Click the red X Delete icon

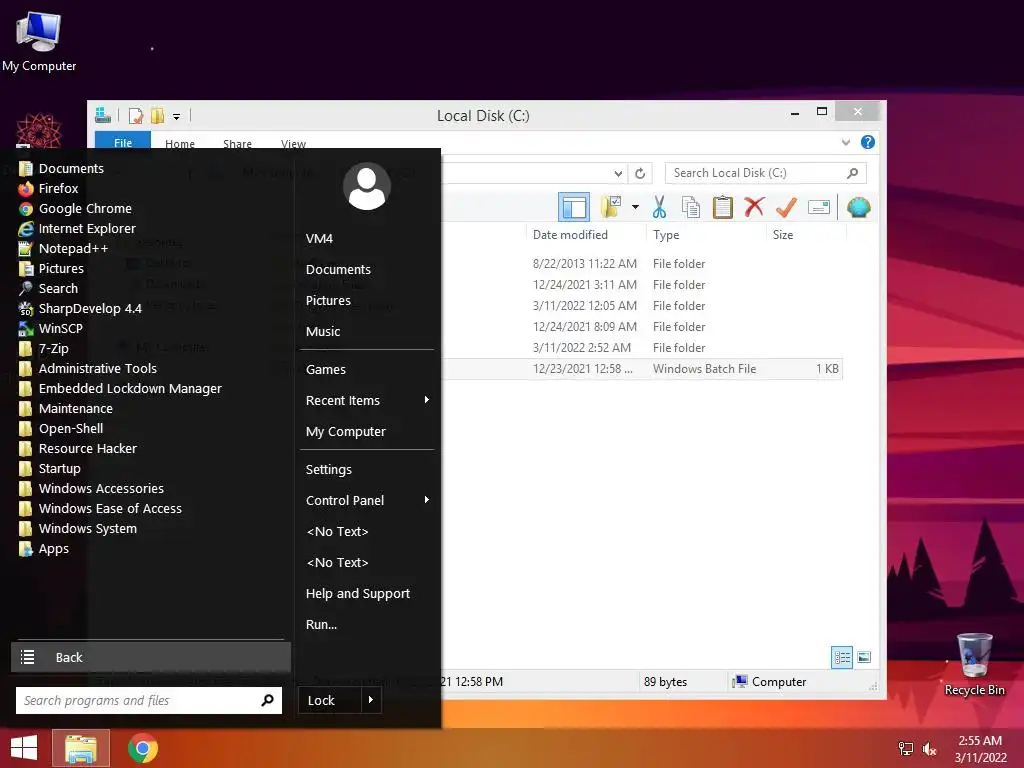tap(754, 207)
